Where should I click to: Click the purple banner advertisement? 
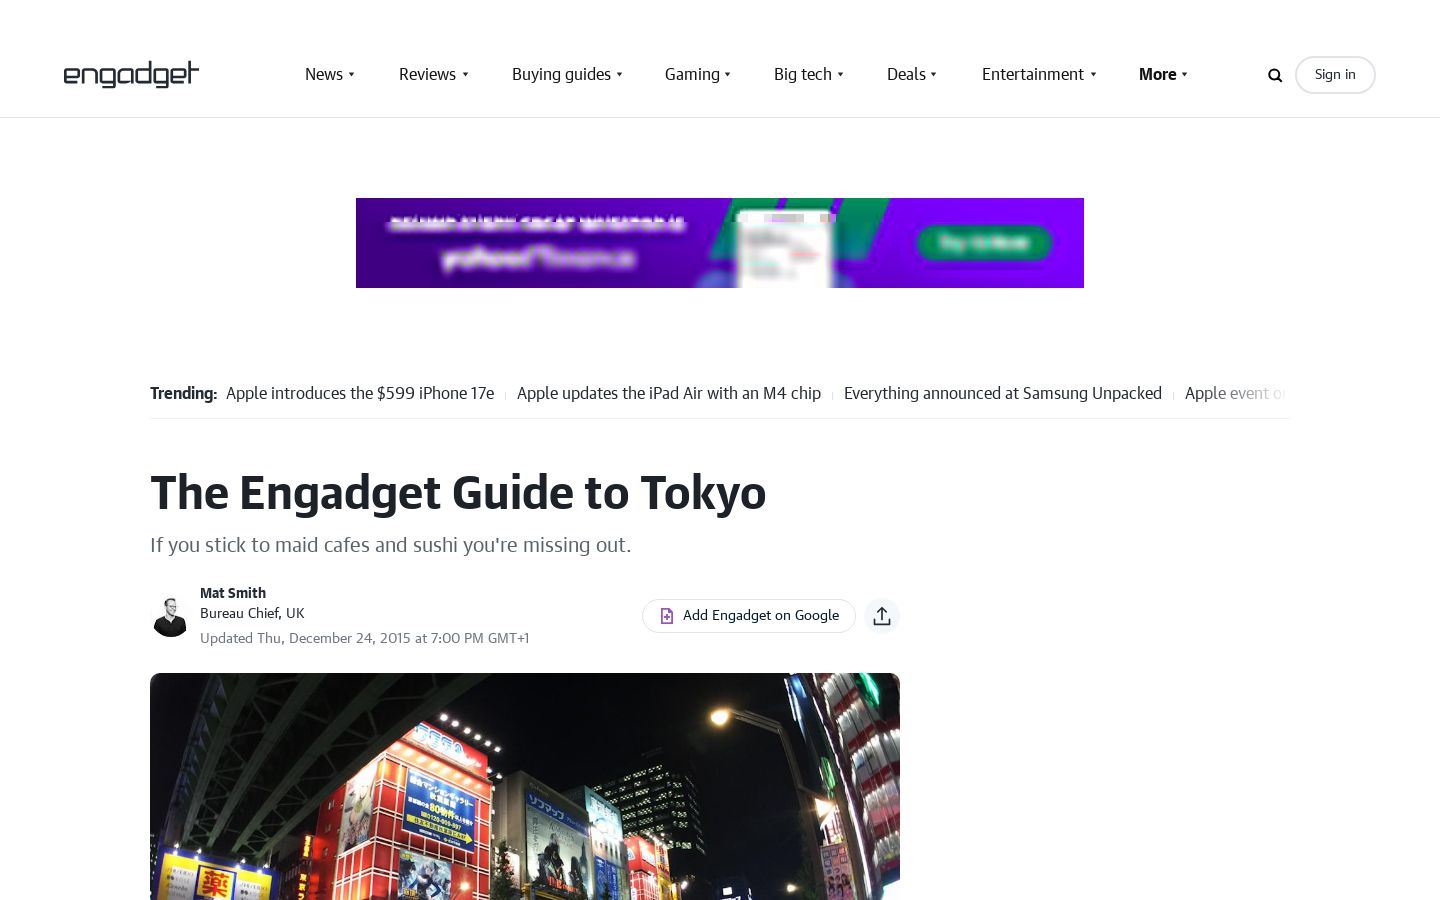(x=720, y=243)
